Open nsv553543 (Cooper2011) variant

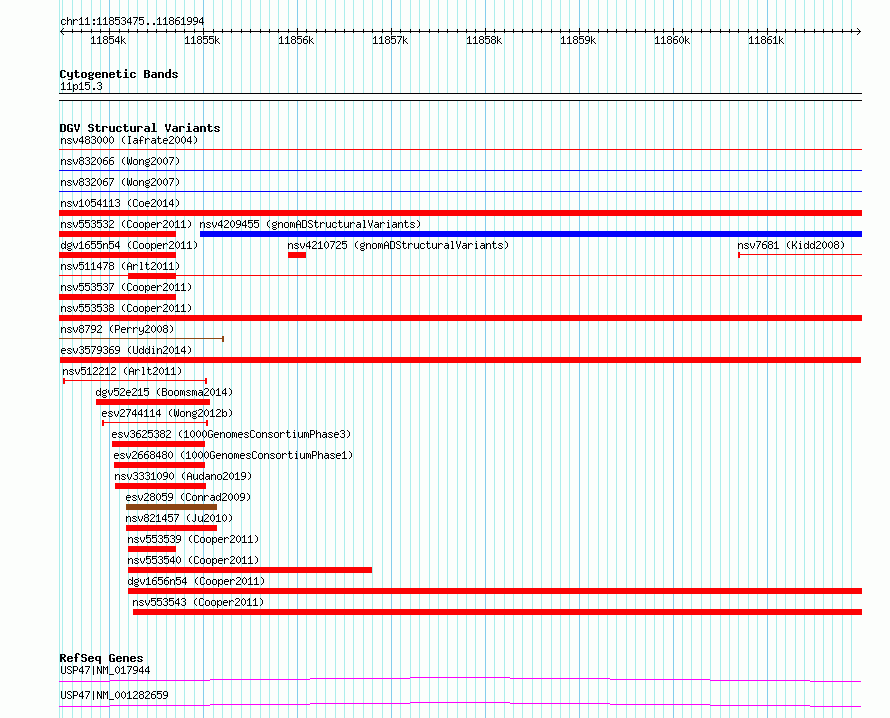(198, 603)
